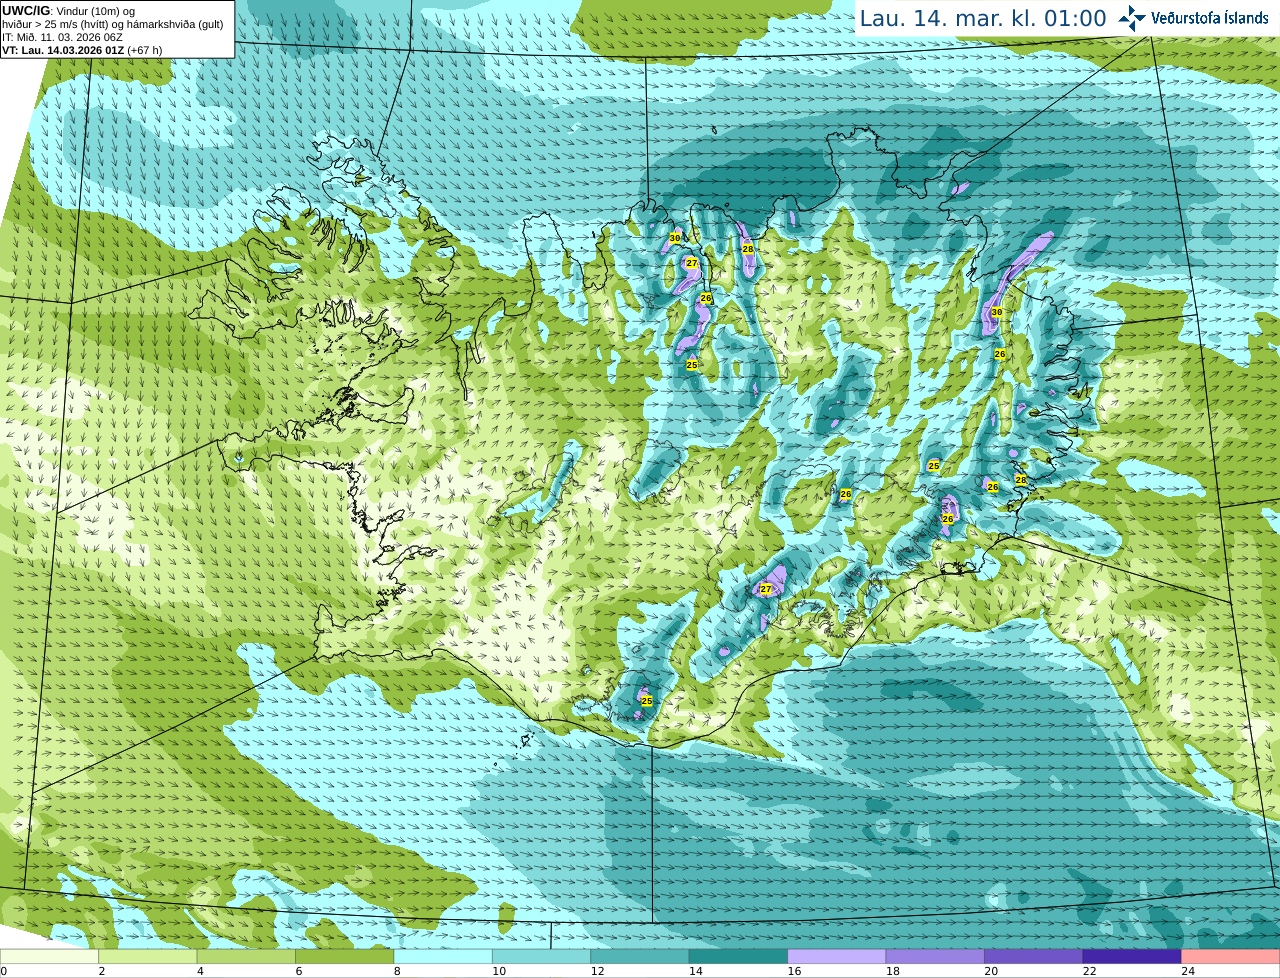Pick the 22–24 m/s dark indigo legend swatch
This screenshot has width=1280, height=978.
1132,956
